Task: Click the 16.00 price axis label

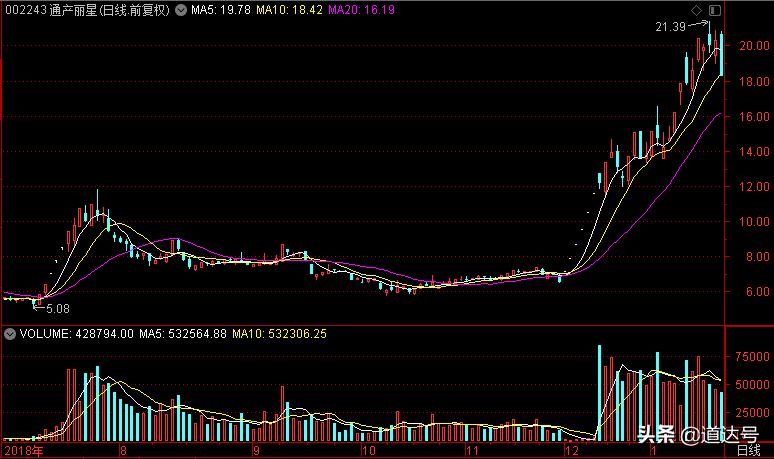Action: 754,117
